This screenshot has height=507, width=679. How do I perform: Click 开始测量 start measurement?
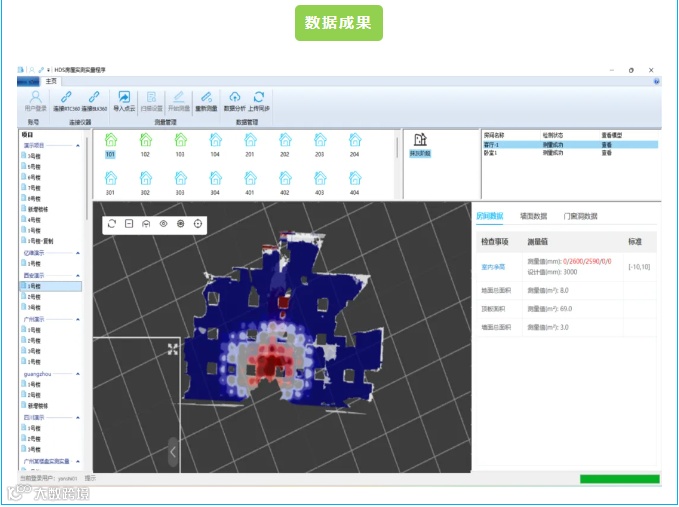click(x=179, y=101)
